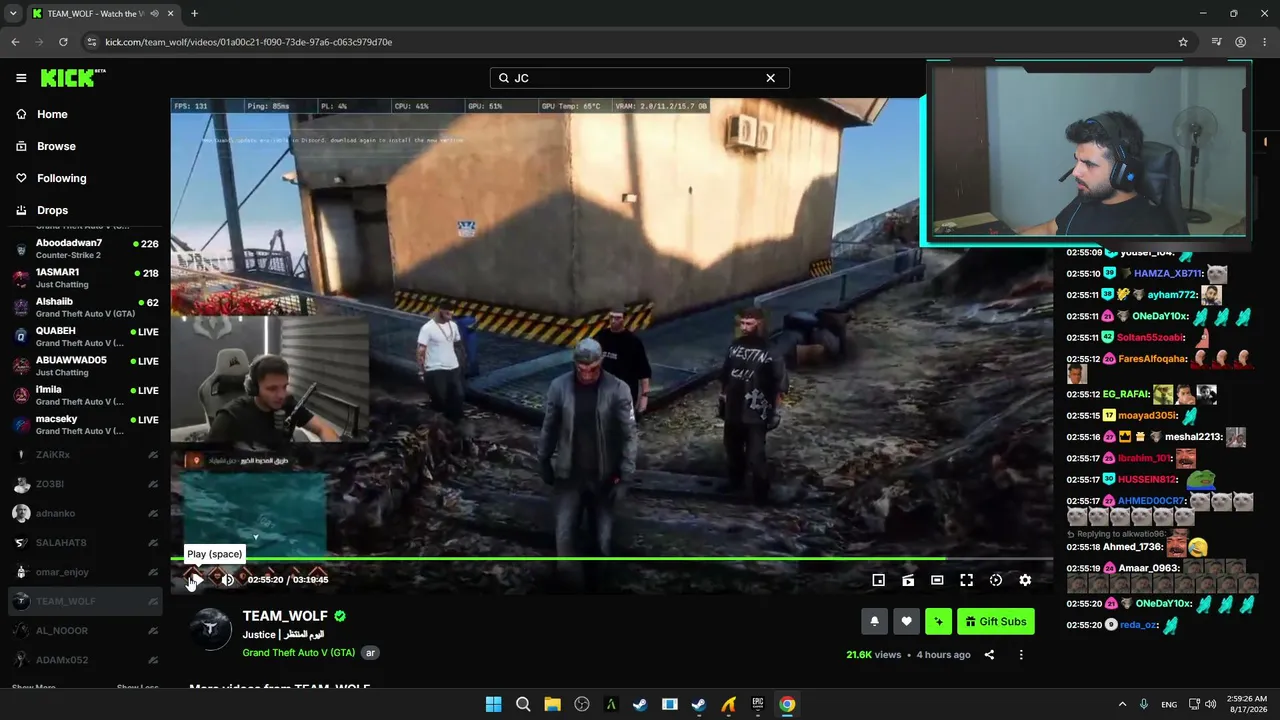Open i1mila's live channel

[x=85, y=396]
